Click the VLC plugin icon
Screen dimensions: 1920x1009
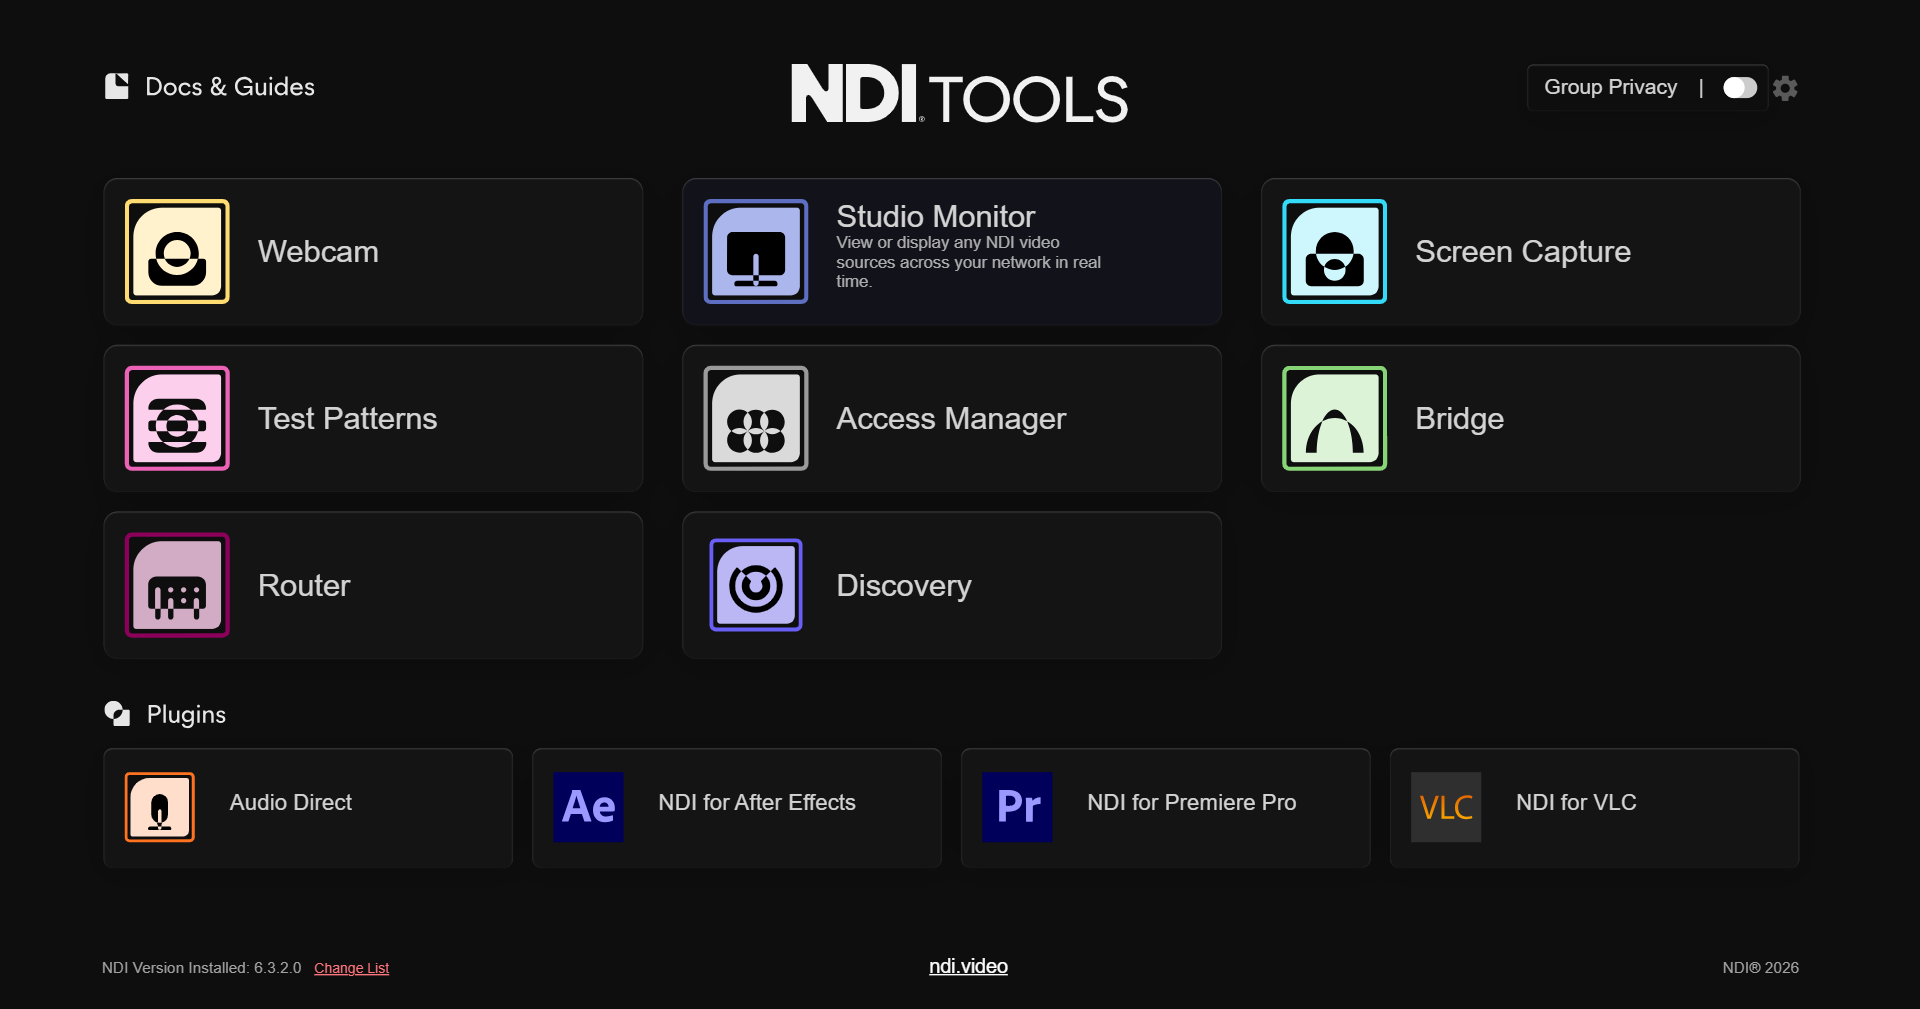tap(1446, 807)
